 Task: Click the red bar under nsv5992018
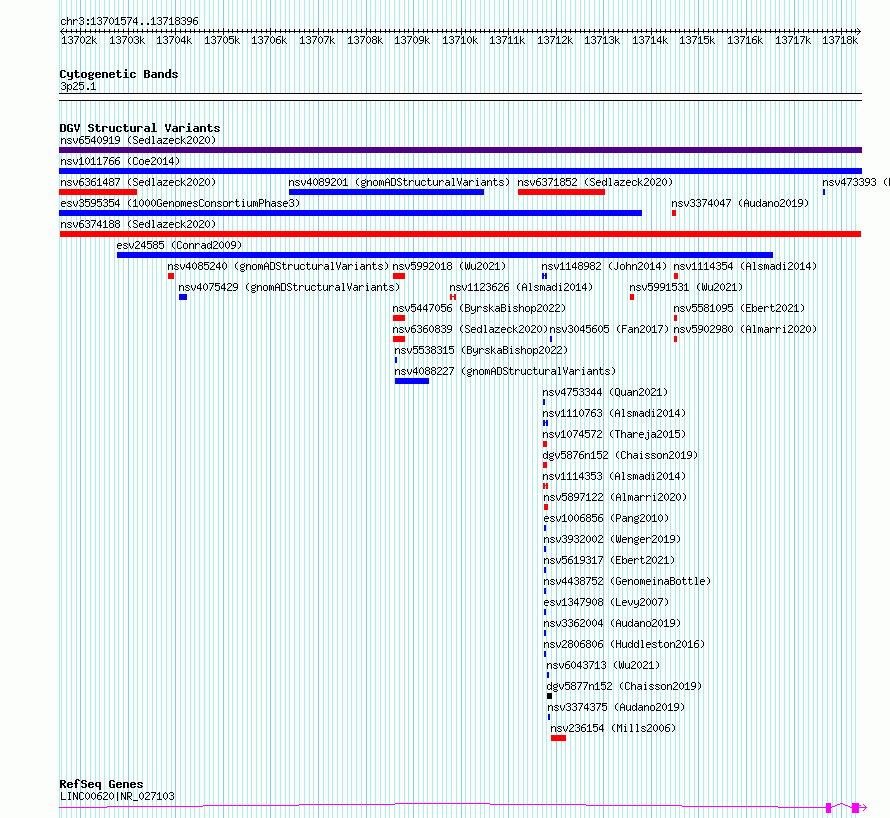point(399,276)
